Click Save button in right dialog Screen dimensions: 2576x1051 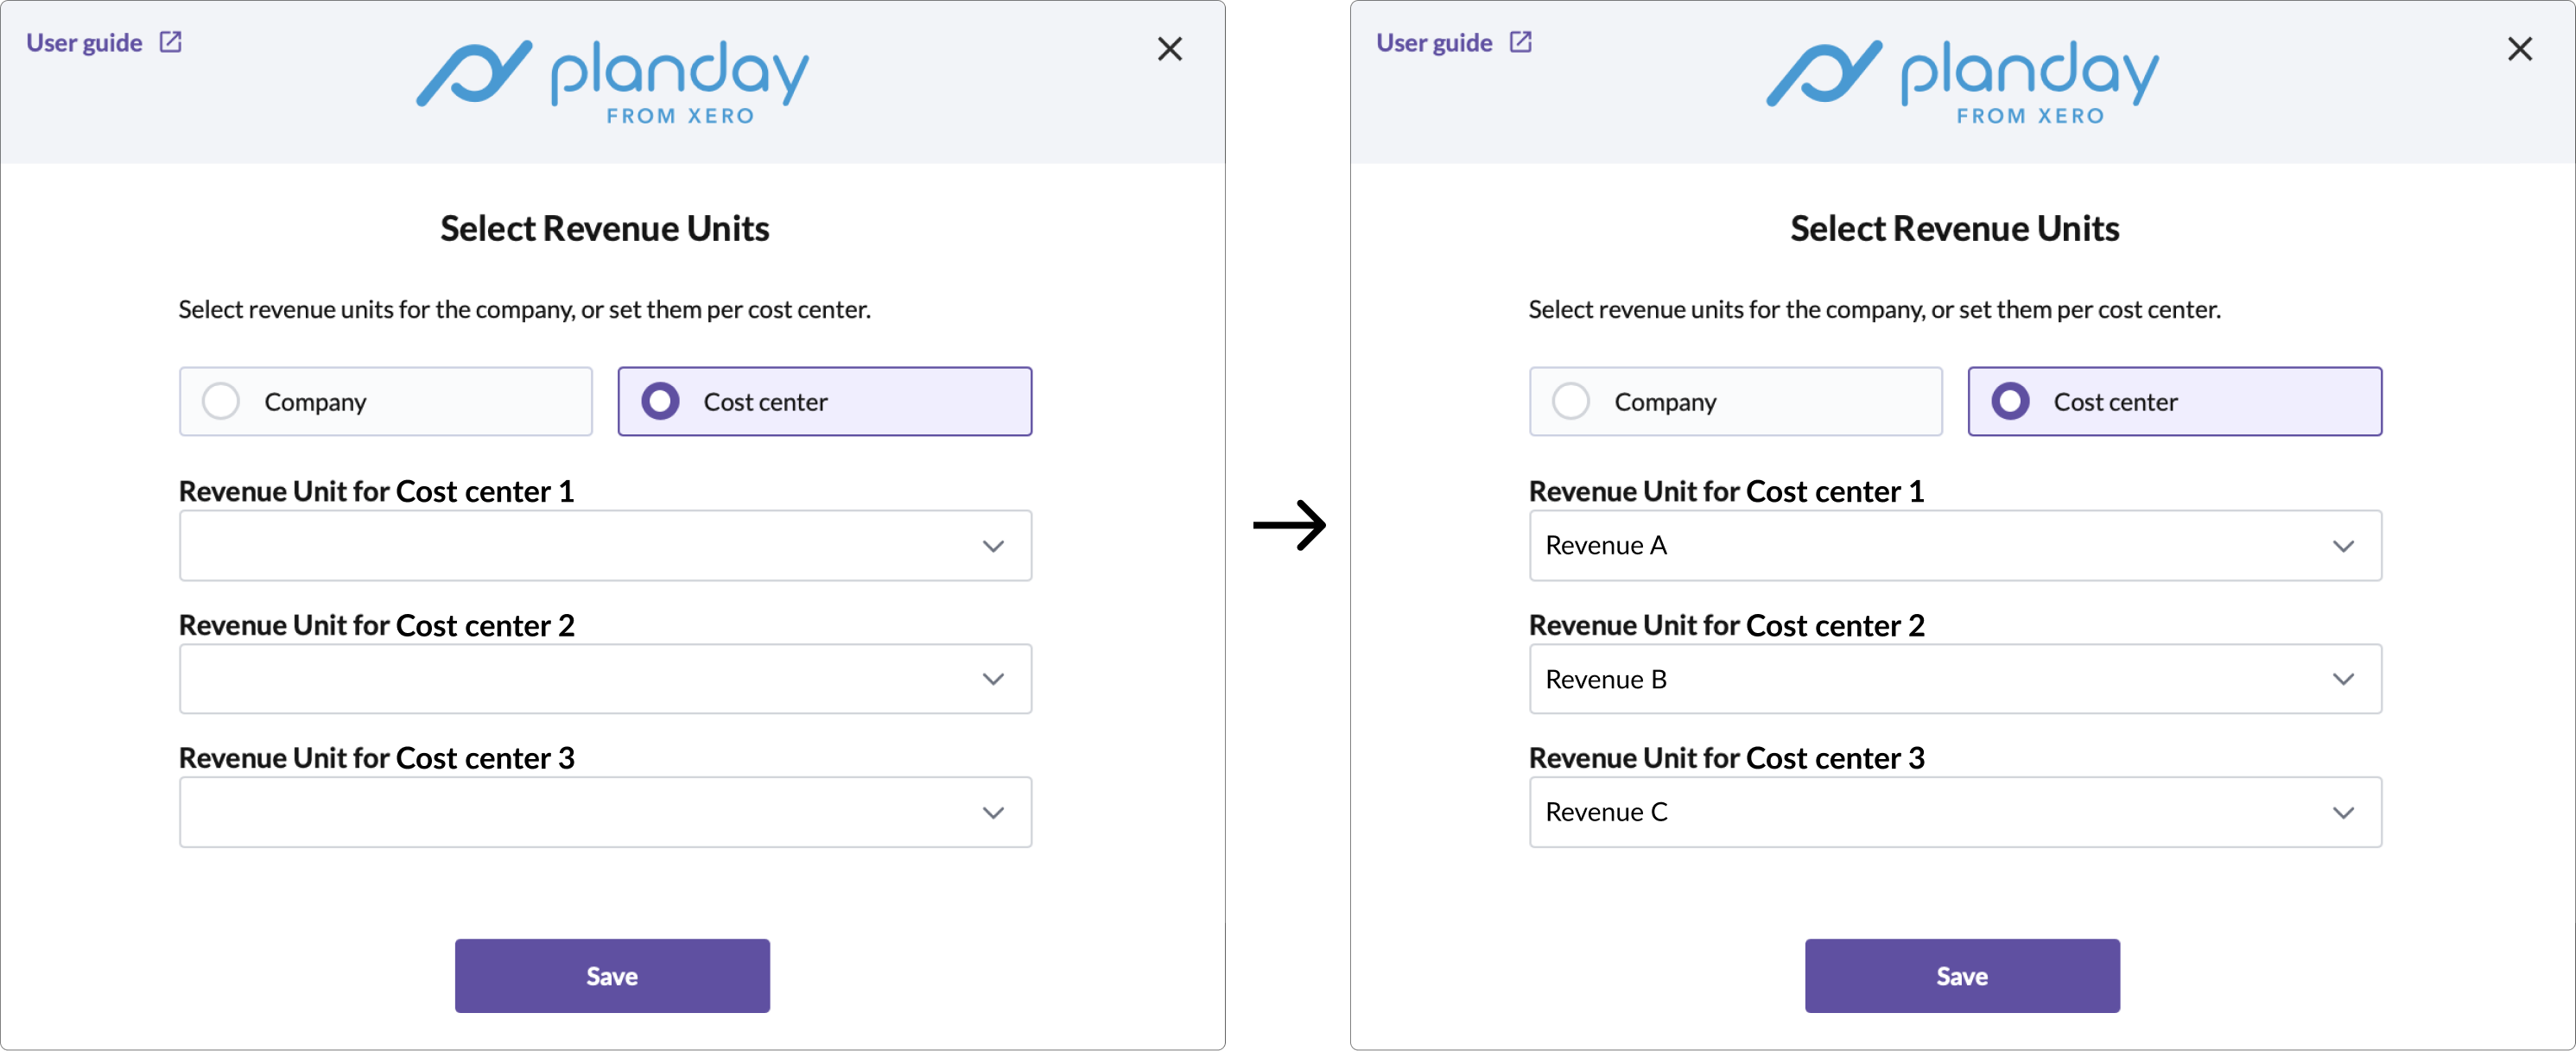coord(1962,976)
